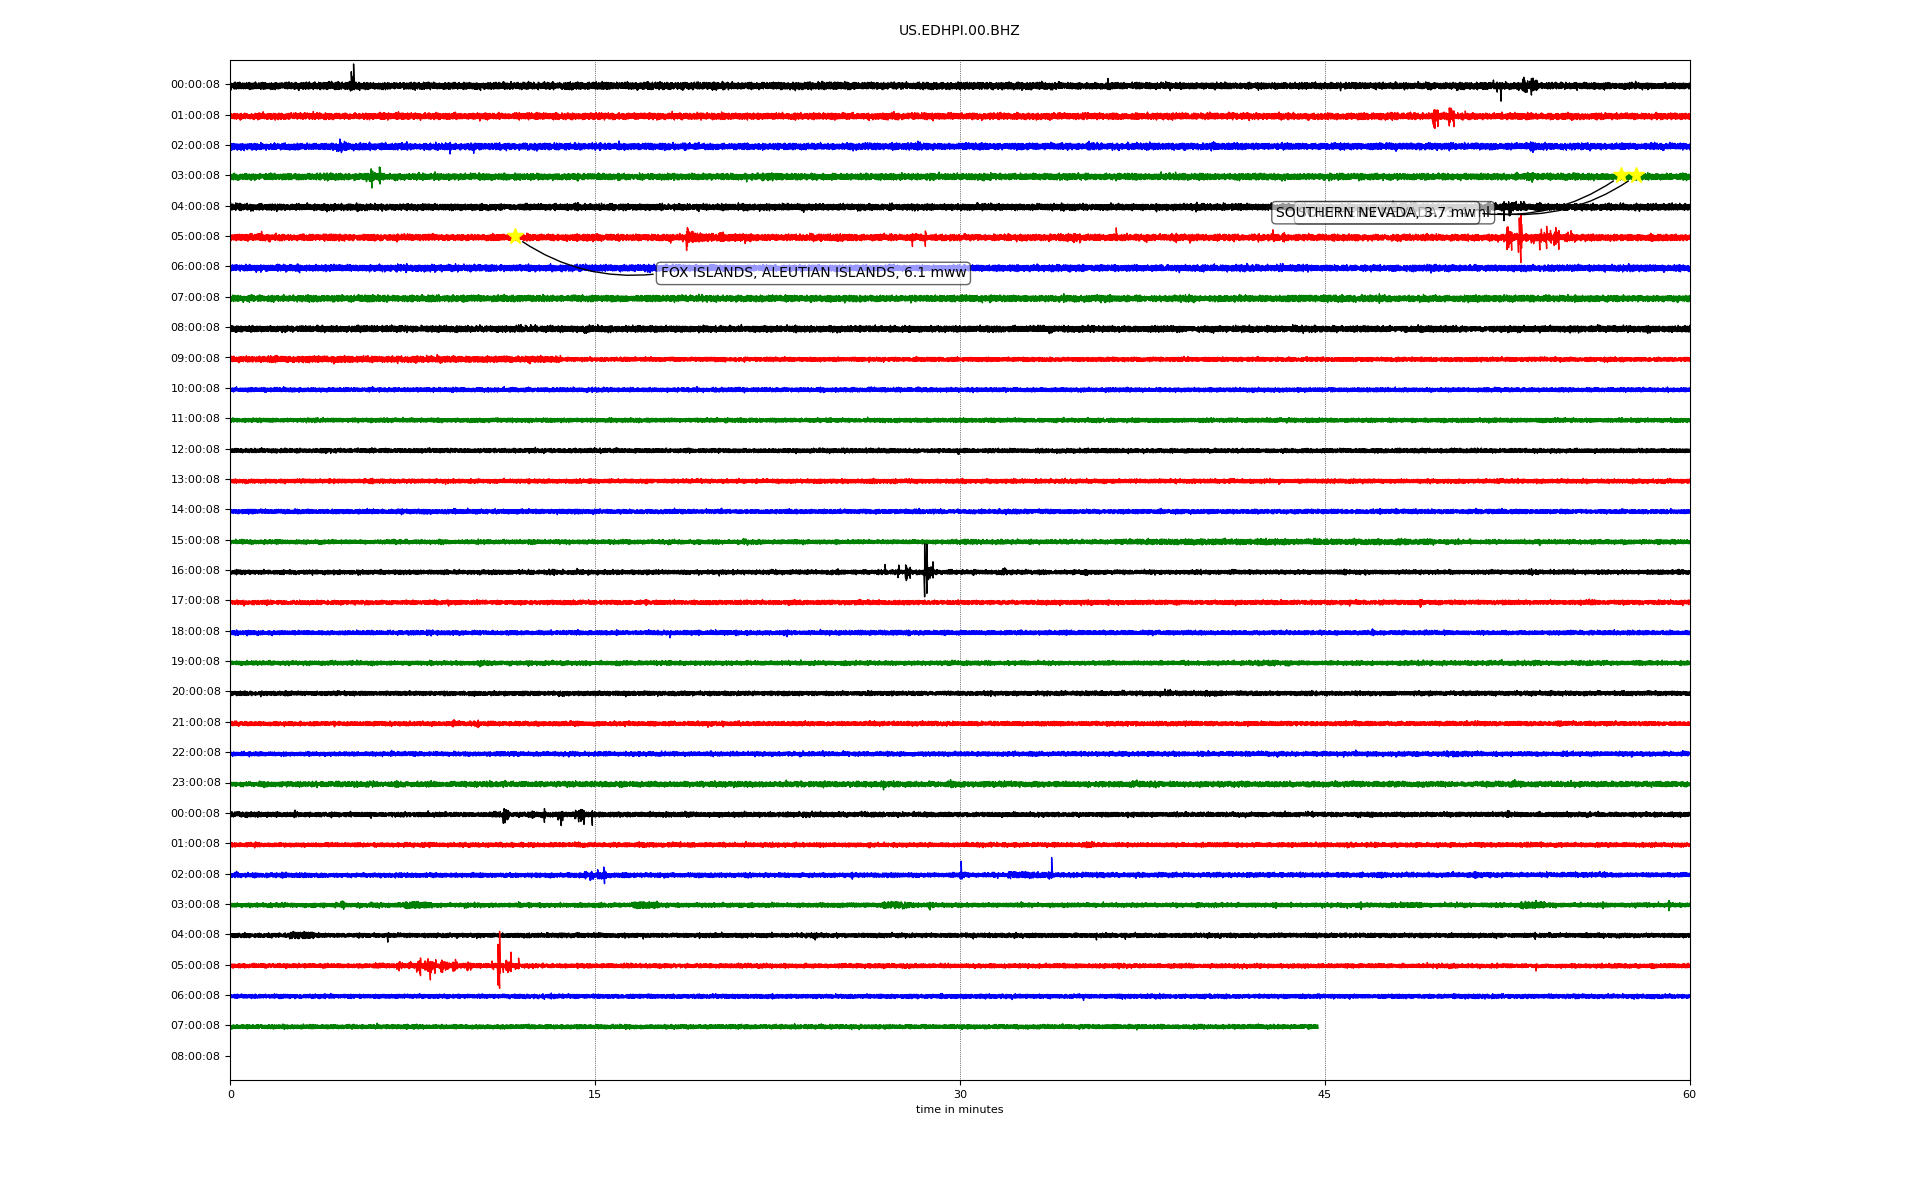
Task: Click the plot title US.EDHPI.00.BHZ
Action: pos(959,31)
